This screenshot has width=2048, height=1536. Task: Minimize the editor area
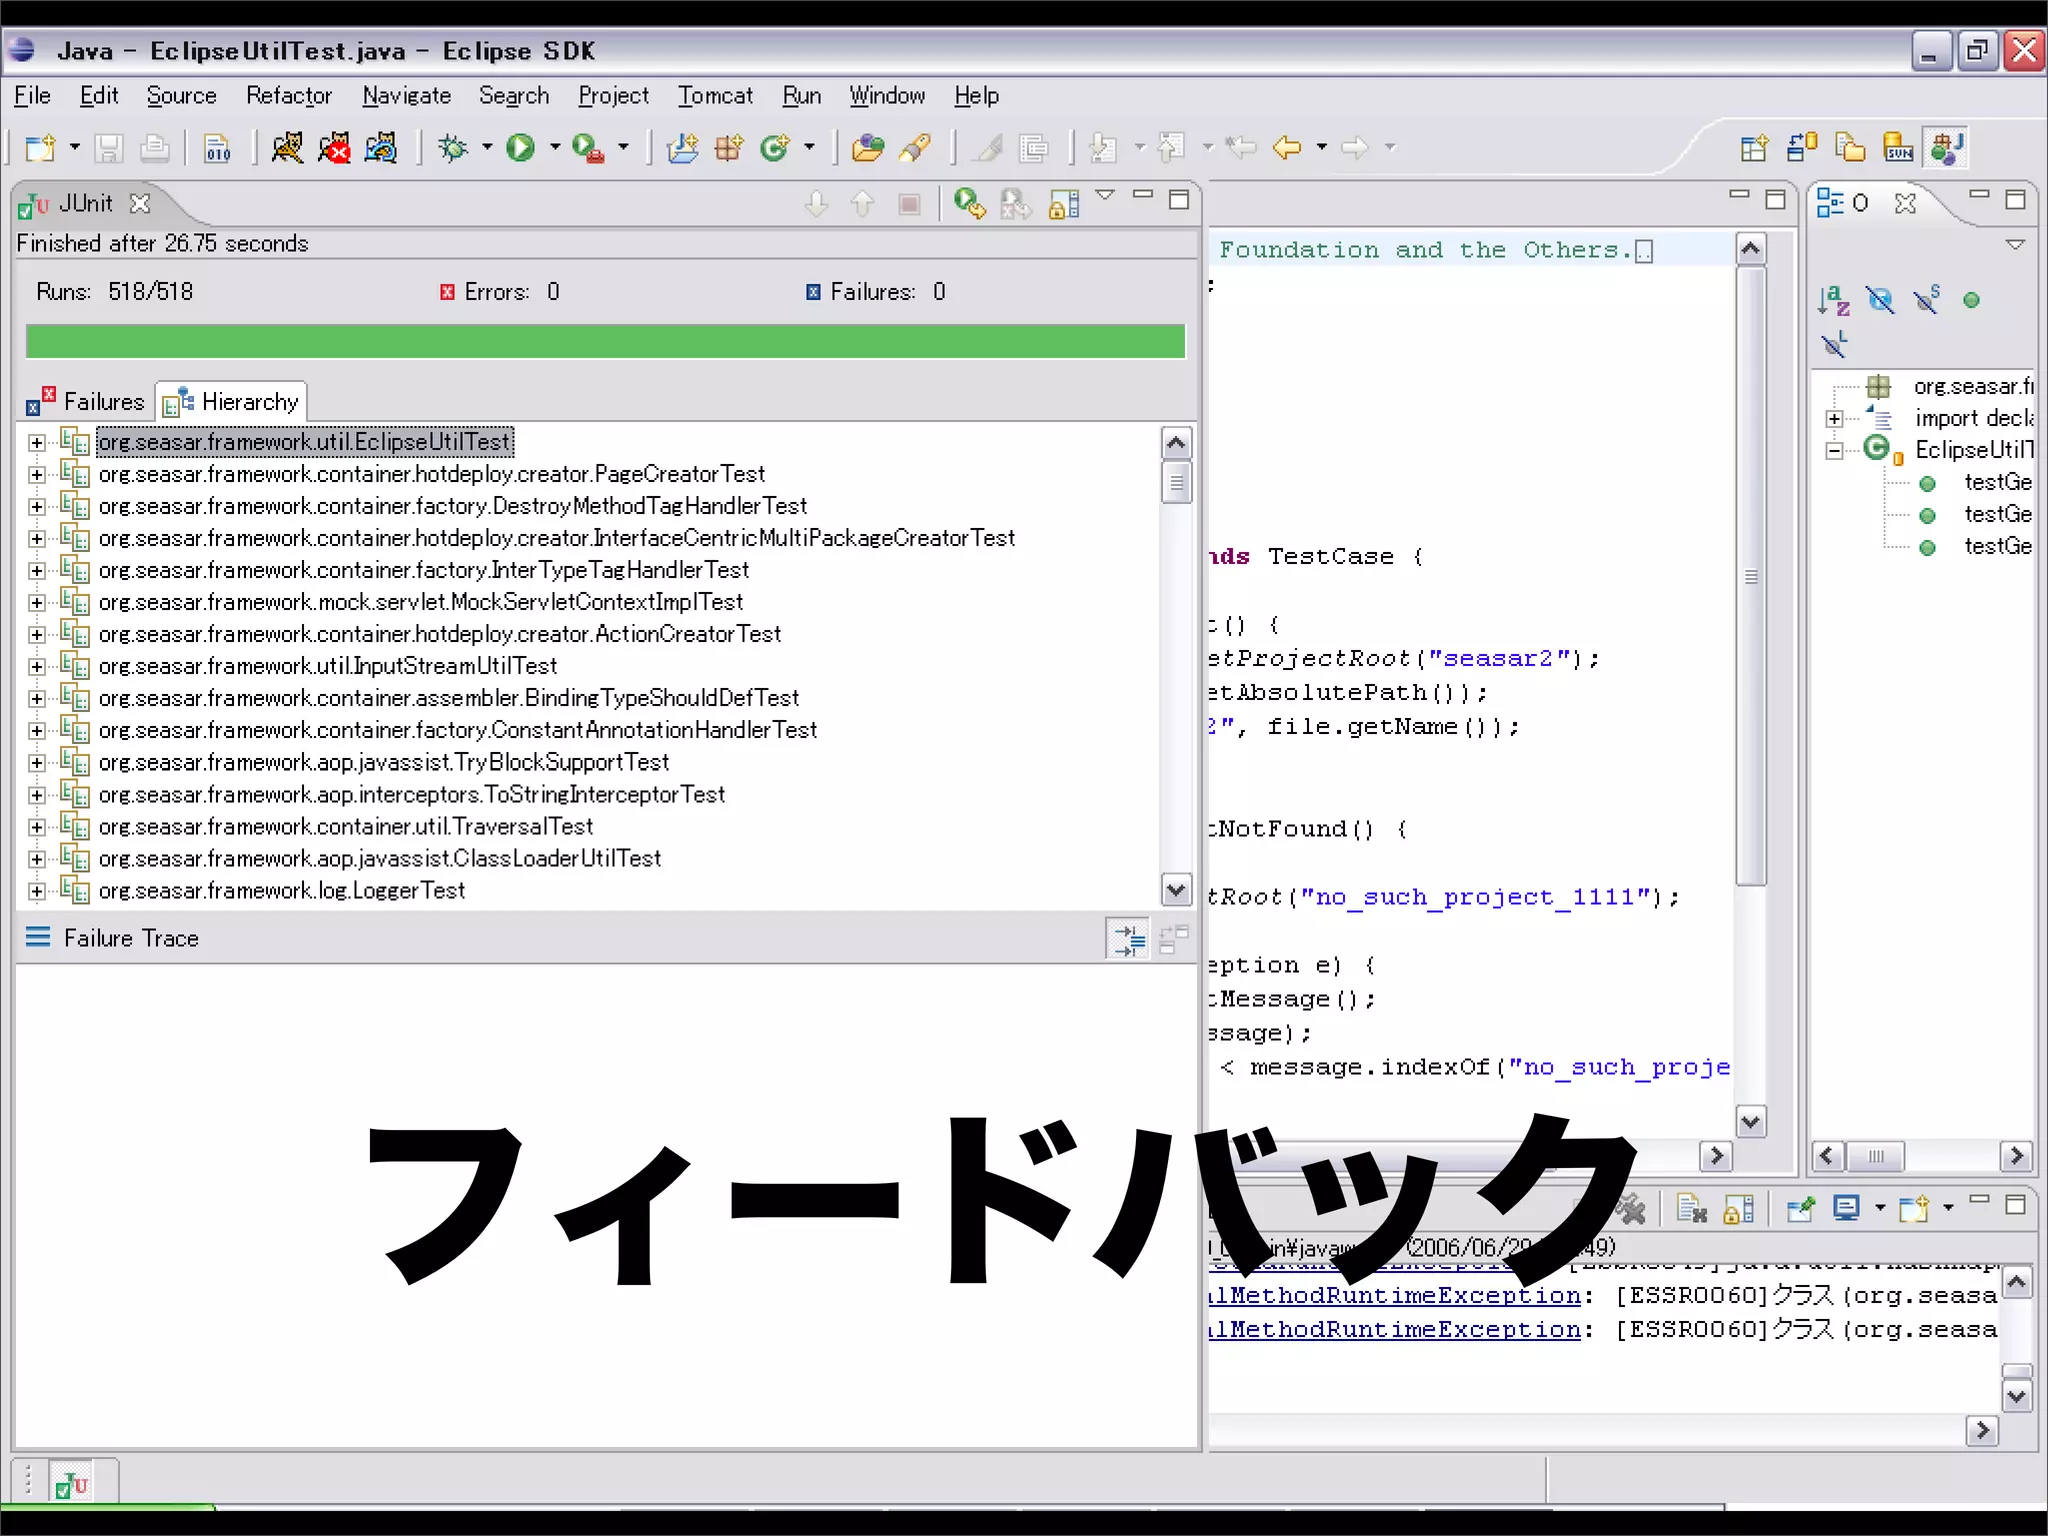1739,196
